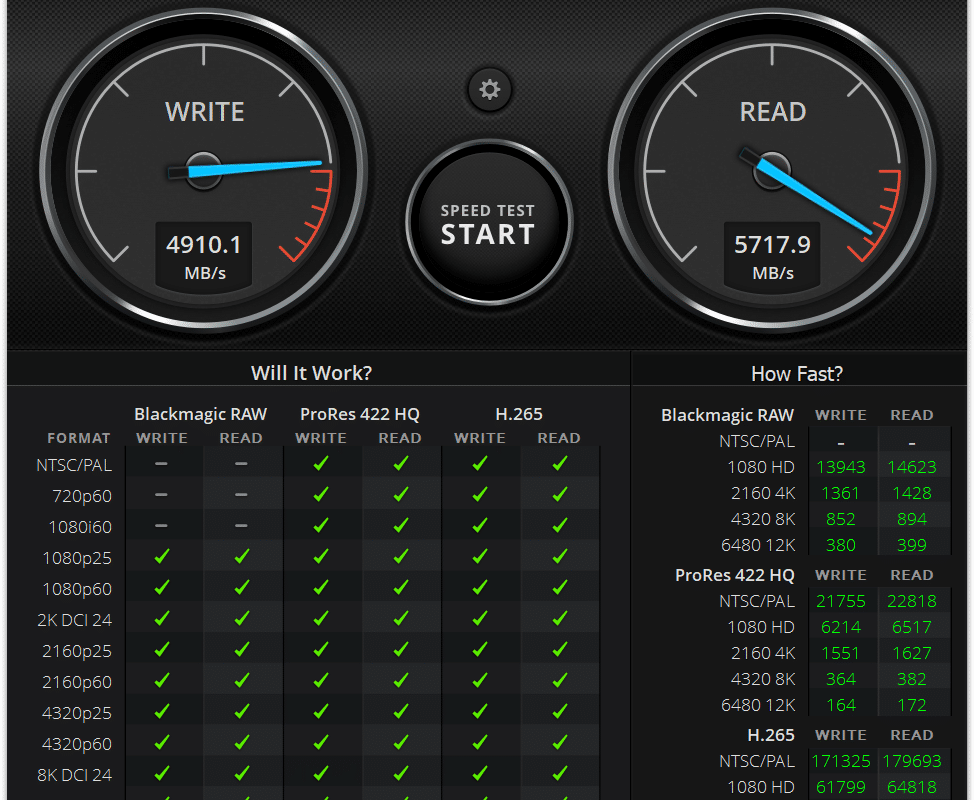Click the READ speed gauge value 5717.9
Viewport: 974px width, 800px height.
point(772,245)
